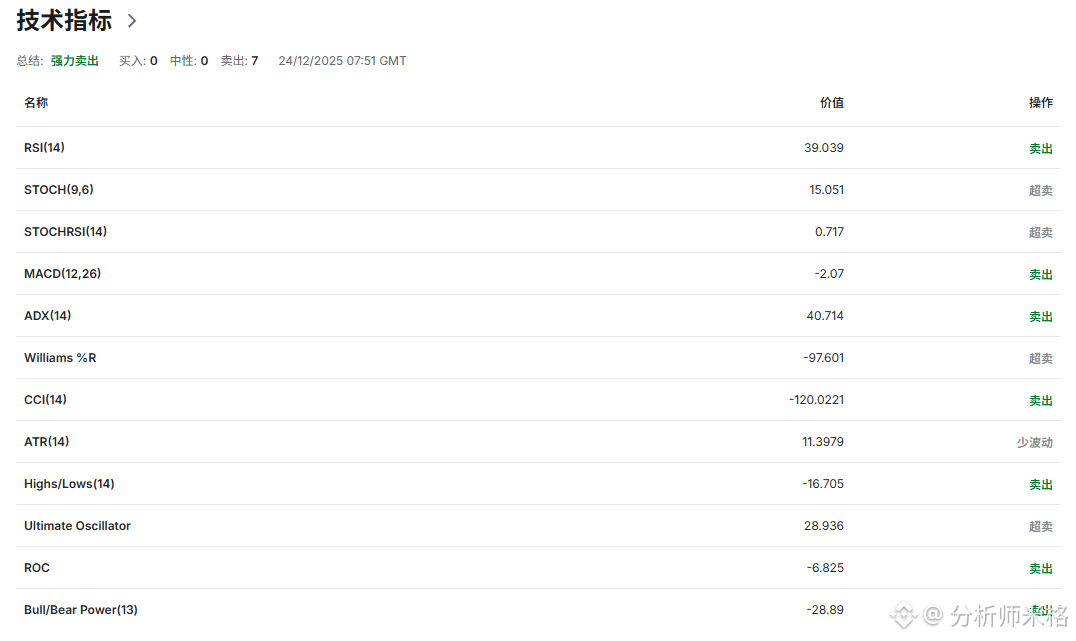Select the Bull/Bear Power(13) row
1076x641 pixels.
point(538,609)
